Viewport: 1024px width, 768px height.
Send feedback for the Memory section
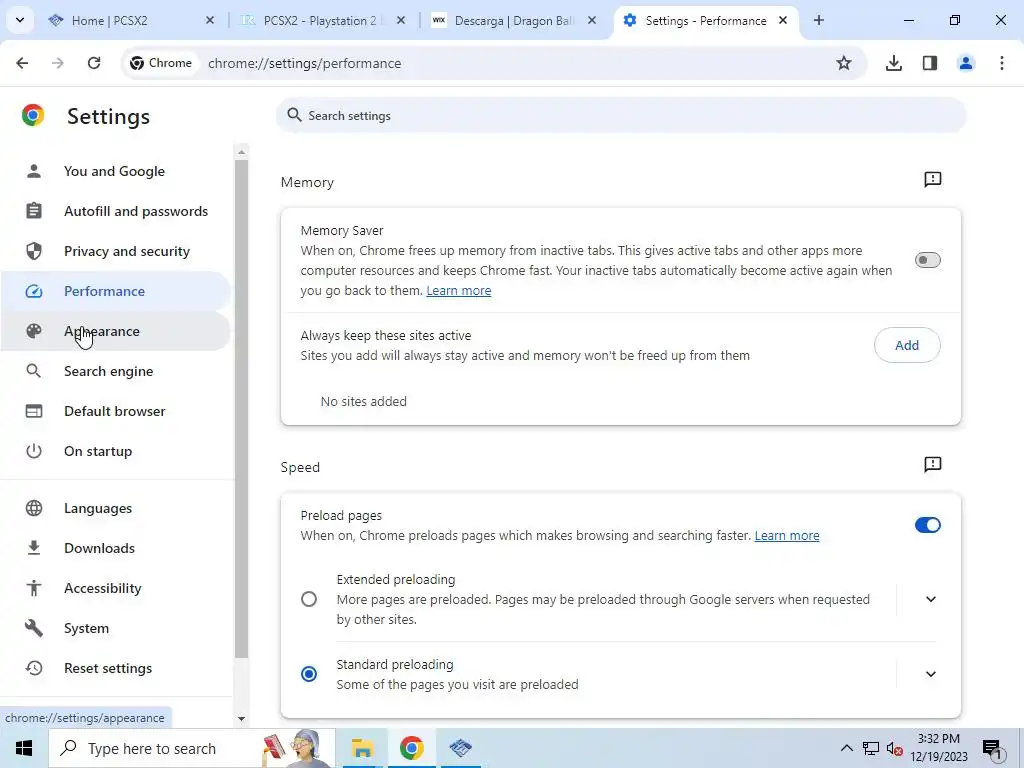(x=933, y=179)
